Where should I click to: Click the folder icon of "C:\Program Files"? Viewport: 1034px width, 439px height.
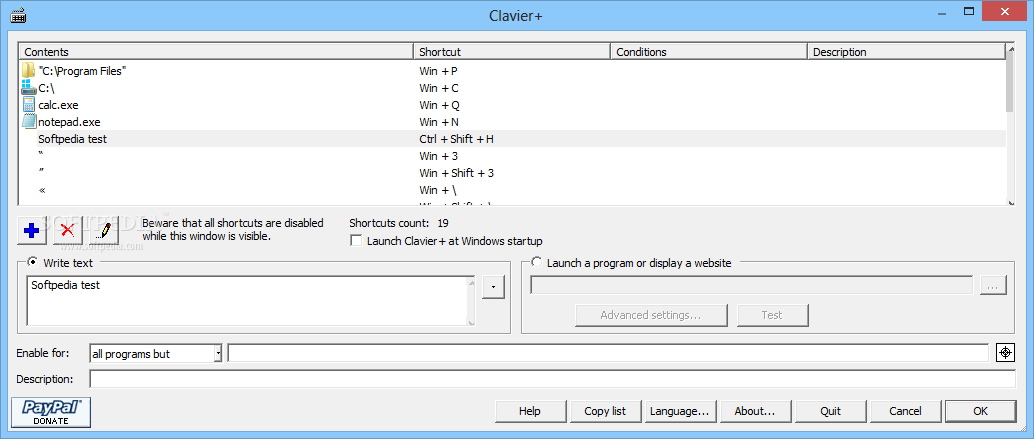[x=28, y=71]
